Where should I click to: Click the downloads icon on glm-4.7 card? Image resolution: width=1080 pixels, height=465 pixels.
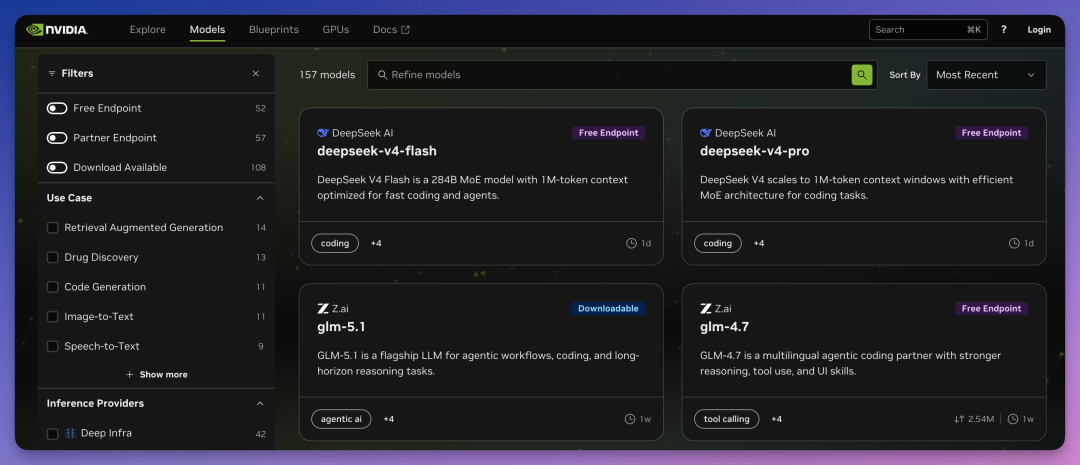(959, 419)
